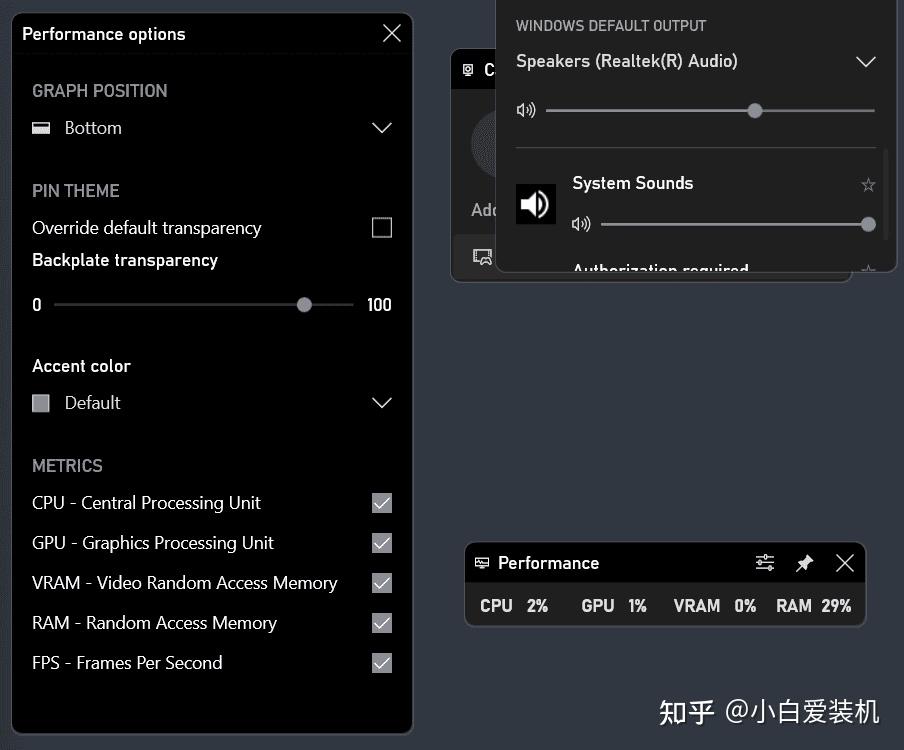Disable the FPS - Frames Per Second metric
This screenshot has width=904, height=750.
click(381, 663)
